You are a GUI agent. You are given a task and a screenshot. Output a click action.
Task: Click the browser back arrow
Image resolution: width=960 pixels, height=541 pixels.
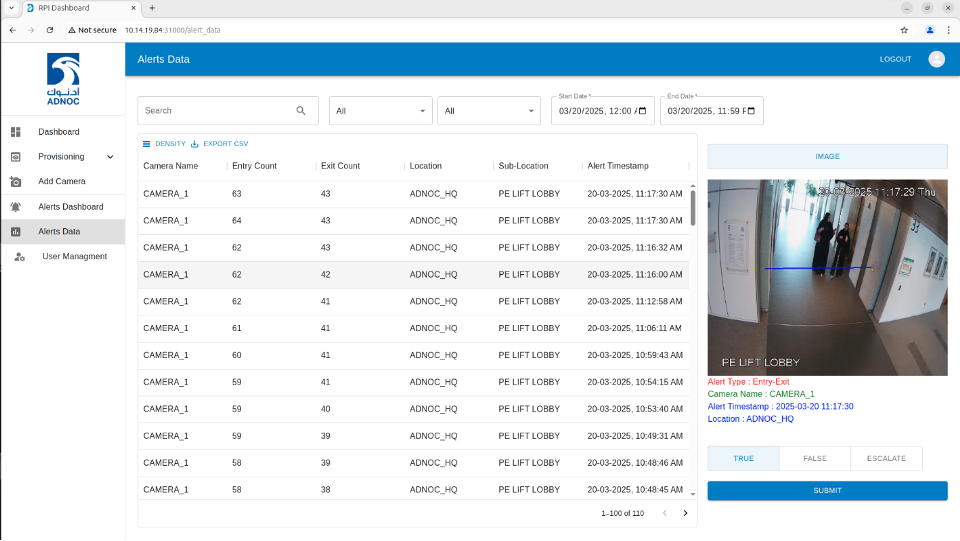pos(13,30)
